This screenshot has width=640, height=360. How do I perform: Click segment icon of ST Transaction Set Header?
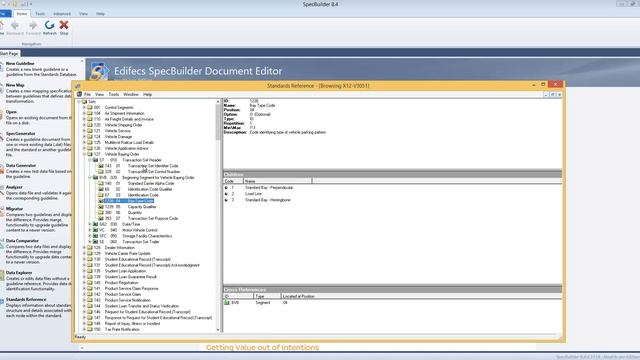(x=95, y=160)
